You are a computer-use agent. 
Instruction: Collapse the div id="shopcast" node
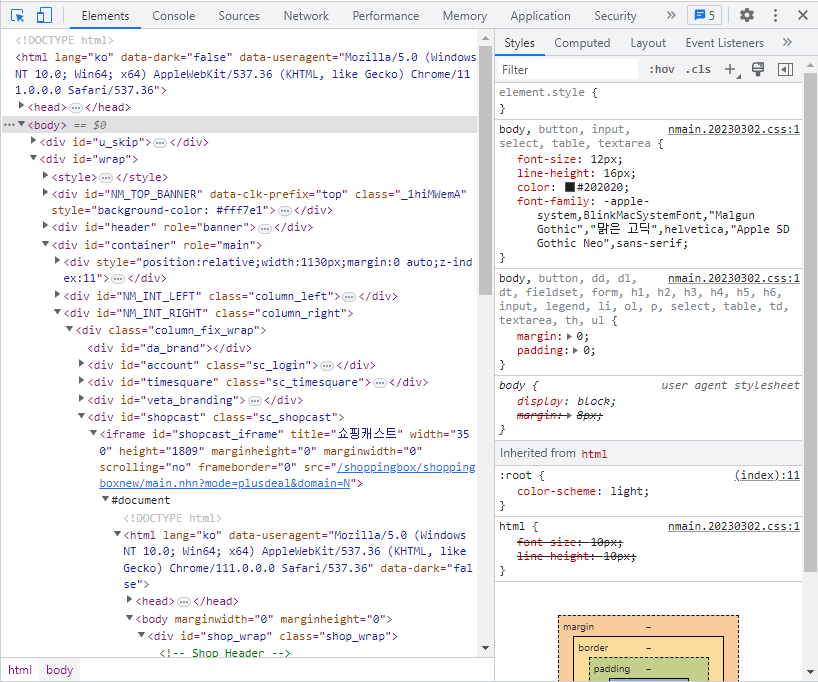click(81, 415)
